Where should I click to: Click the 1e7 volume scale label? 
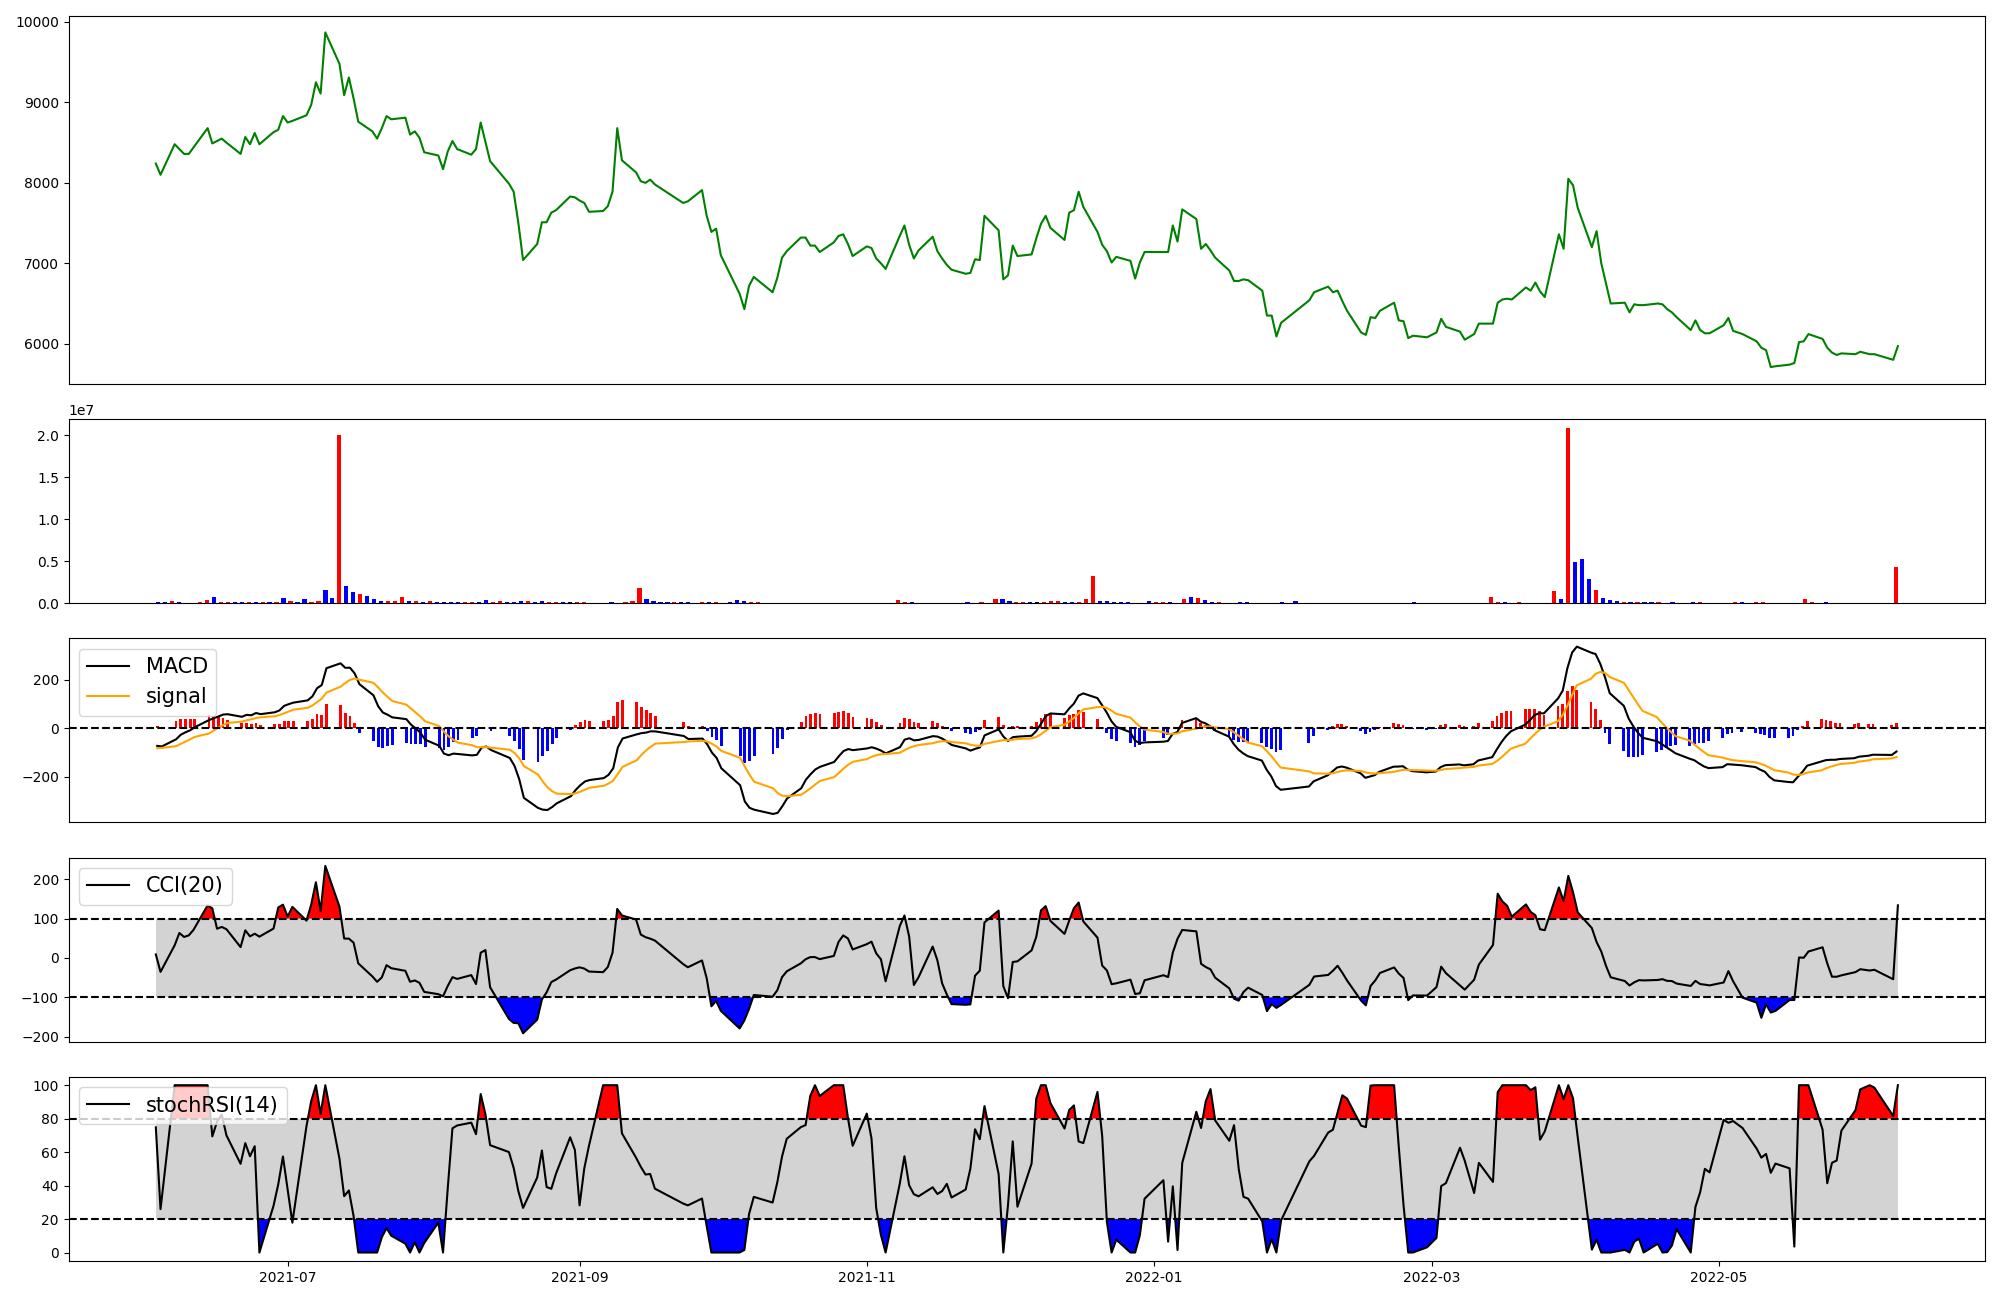[82, 410]
